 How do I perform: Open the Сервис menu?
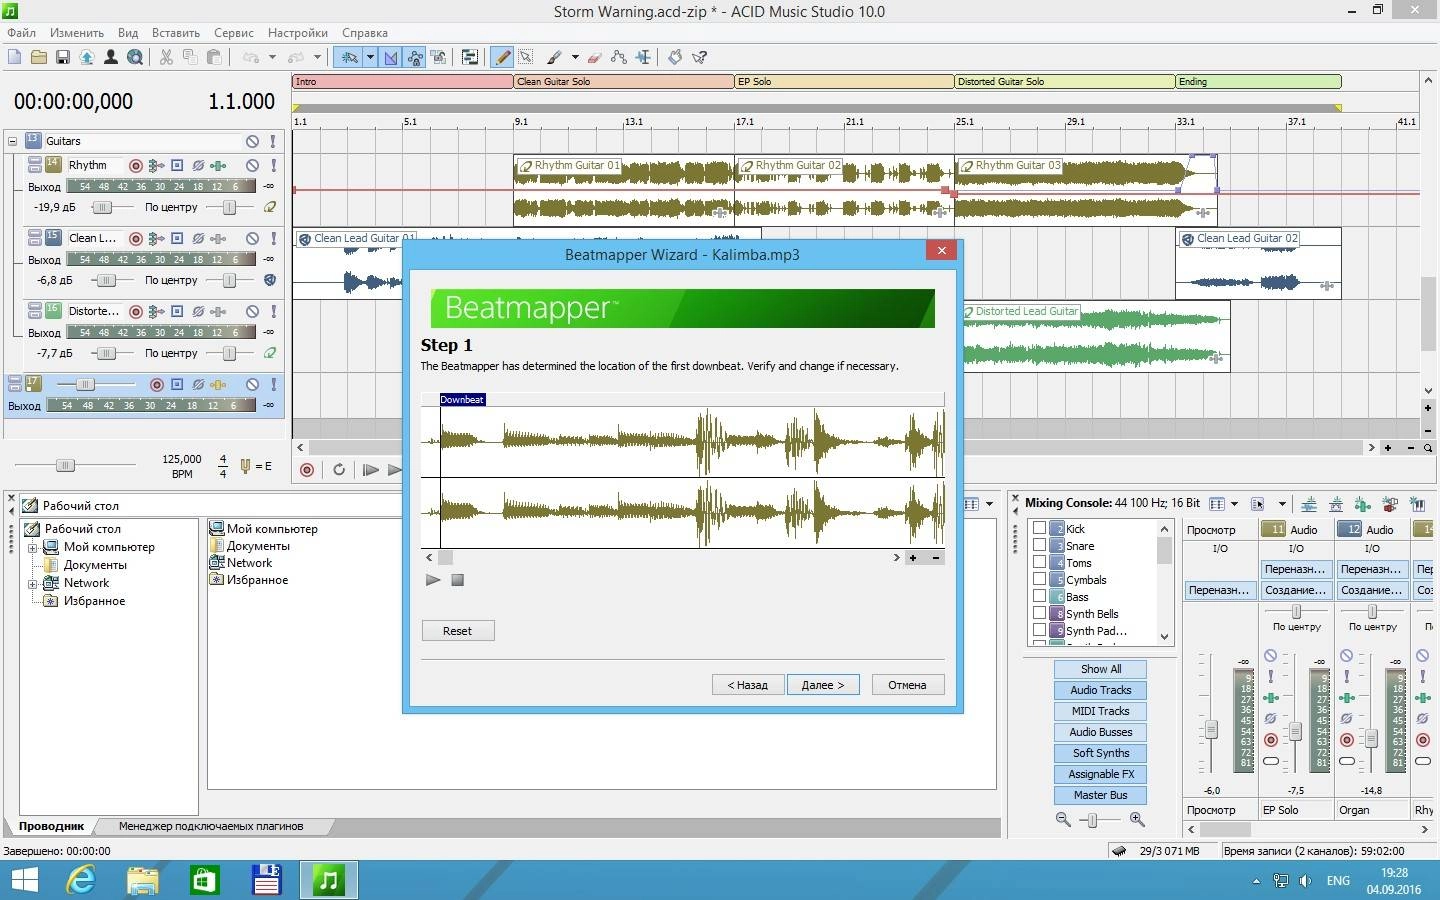234,33
